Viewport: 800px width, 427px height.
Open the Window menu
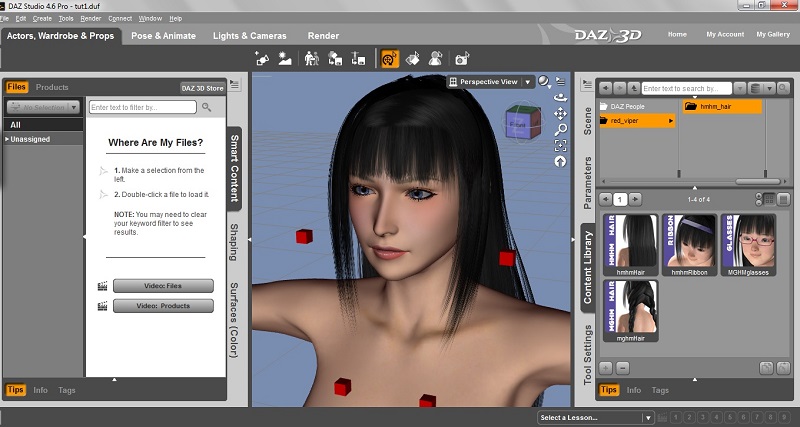(x=151, y=18)
